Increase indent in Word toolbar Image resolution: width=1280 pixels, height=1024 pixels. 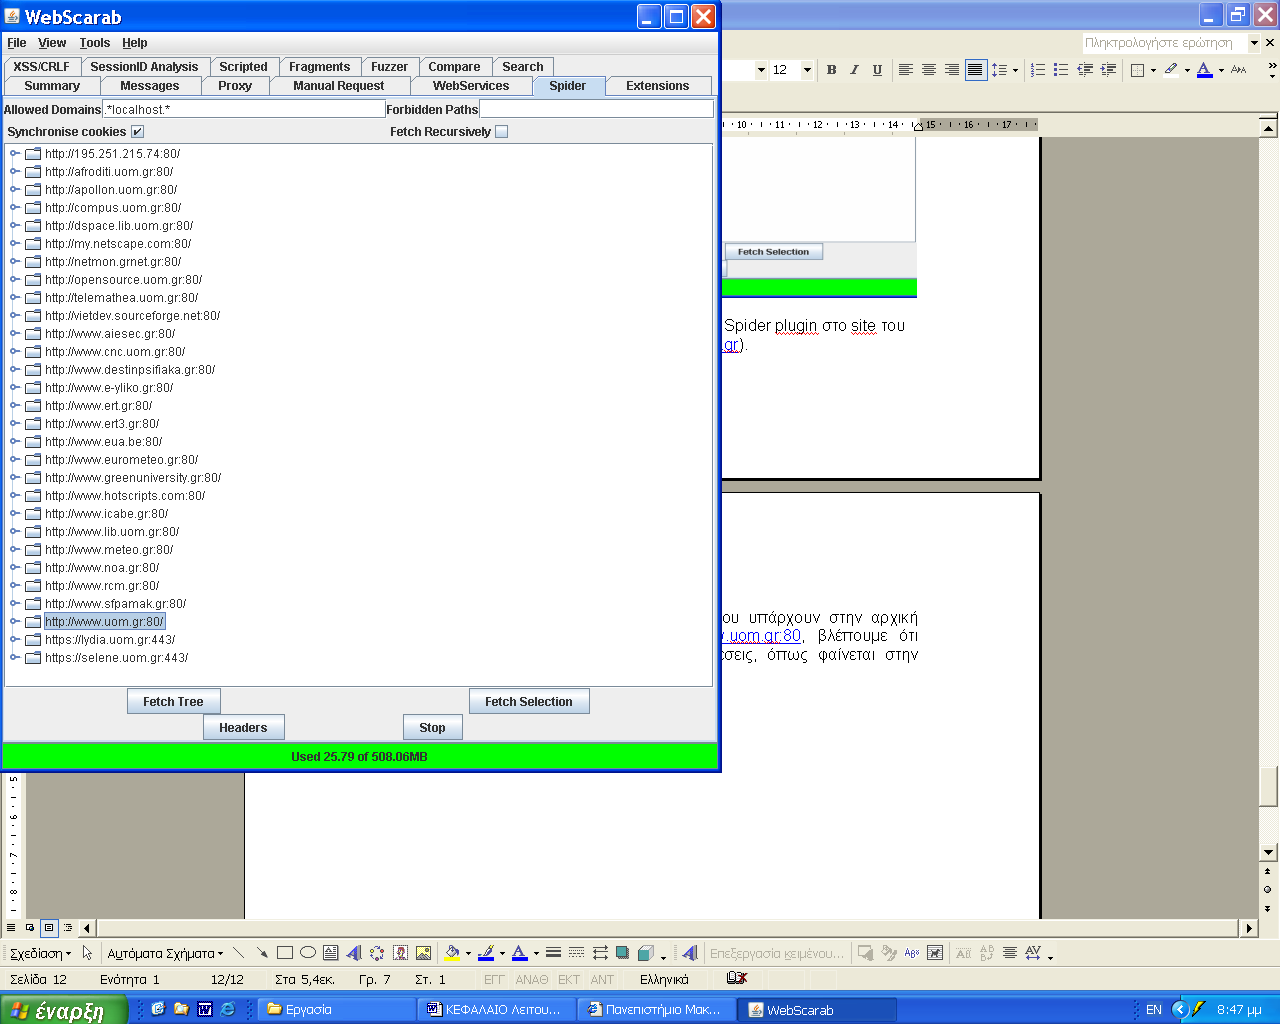point(1108,70)
